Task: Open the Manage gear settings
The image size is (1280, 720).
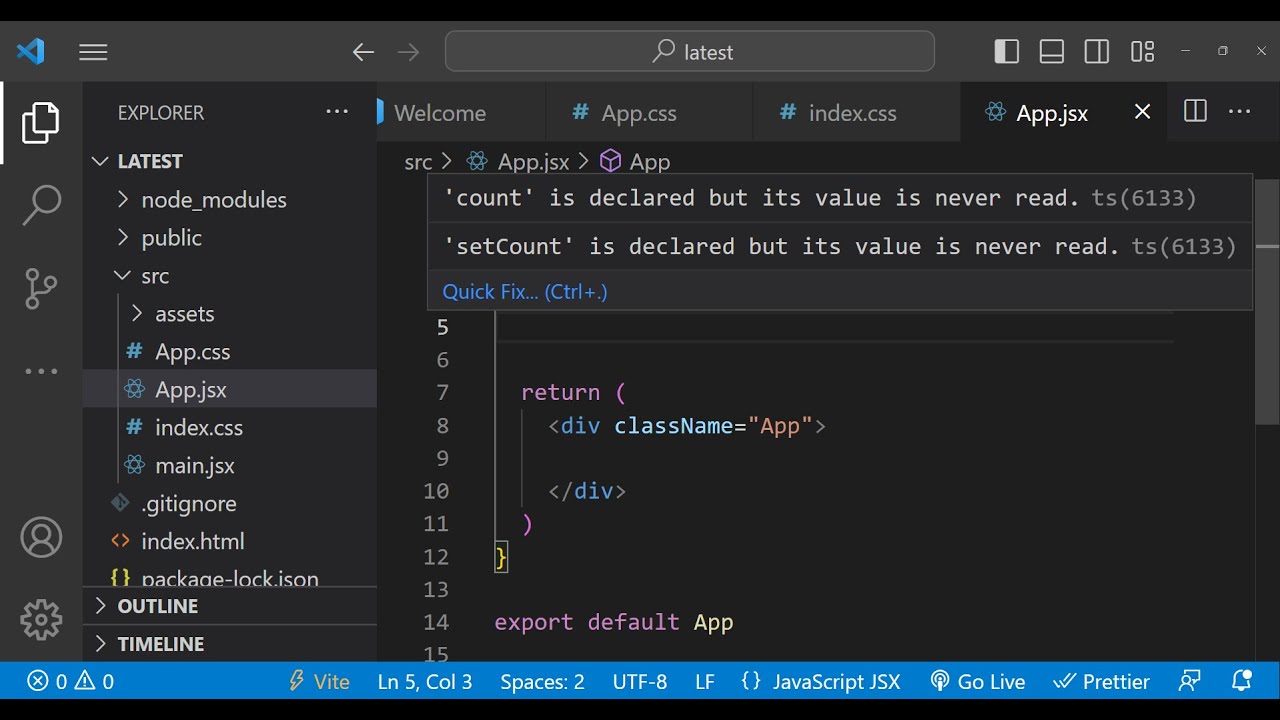Action: (41, 620)
